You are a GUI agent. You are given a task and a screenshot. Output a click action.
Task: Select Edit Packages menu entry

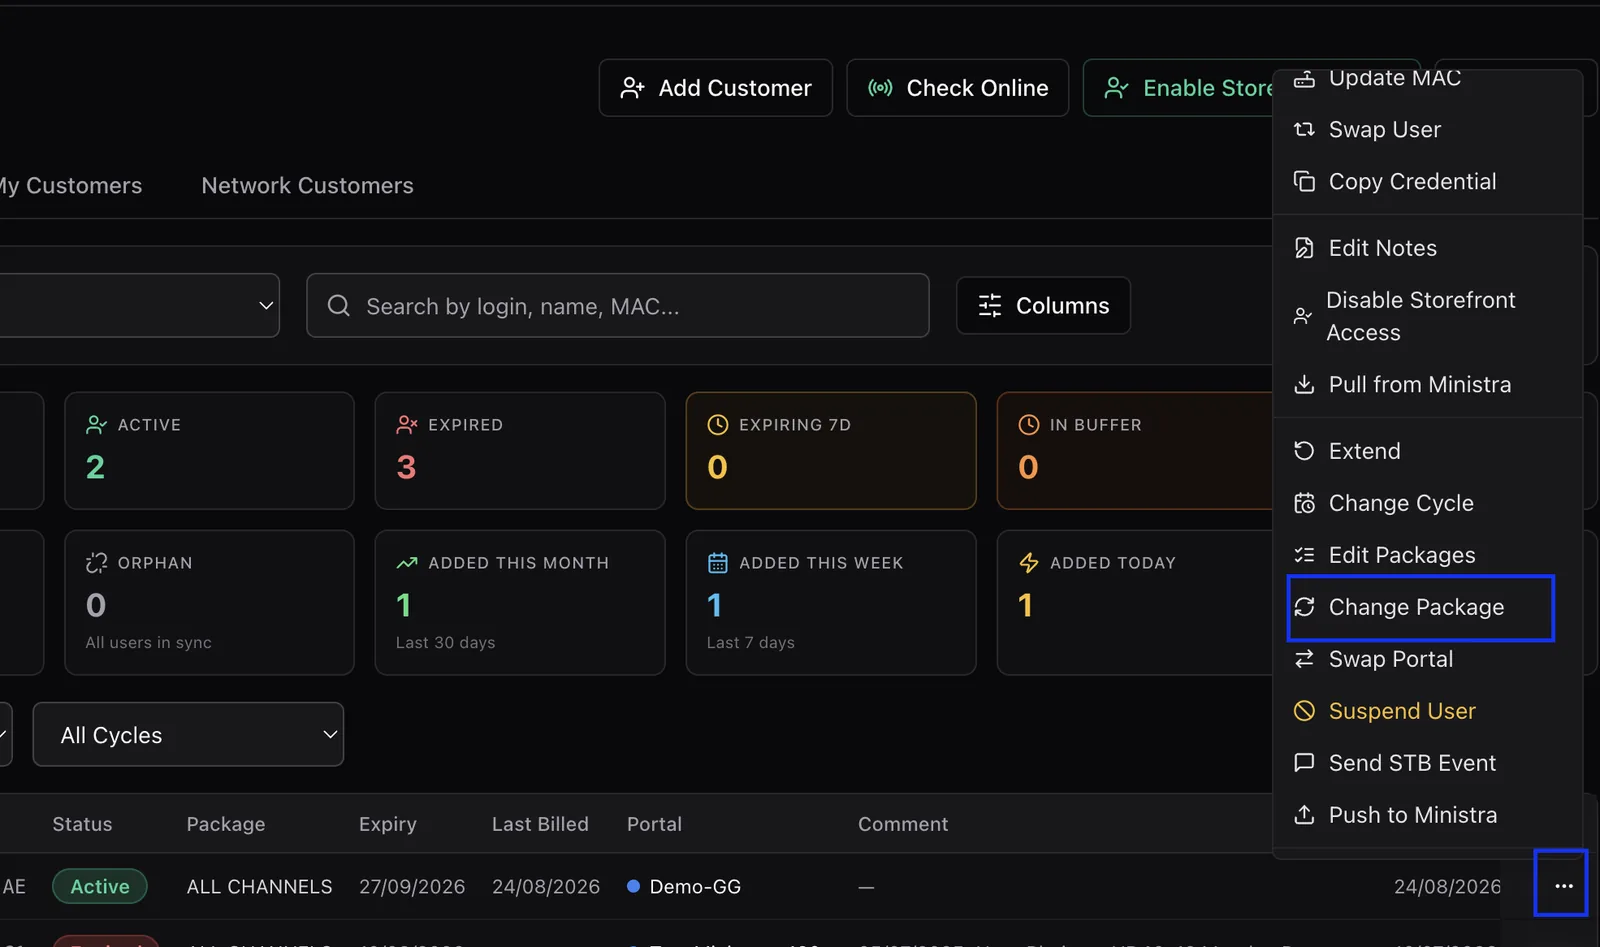pyautogui.click(x=1427, y=555)
